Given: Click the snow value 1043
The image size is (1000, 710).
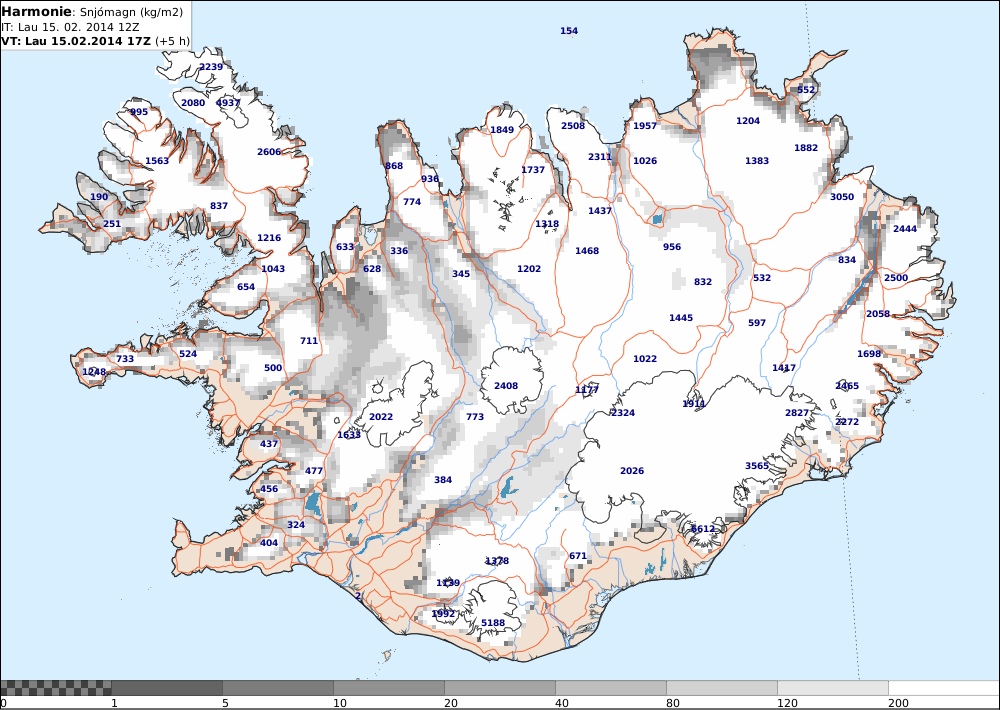Looking at the screenshot, I should (273, 269).
